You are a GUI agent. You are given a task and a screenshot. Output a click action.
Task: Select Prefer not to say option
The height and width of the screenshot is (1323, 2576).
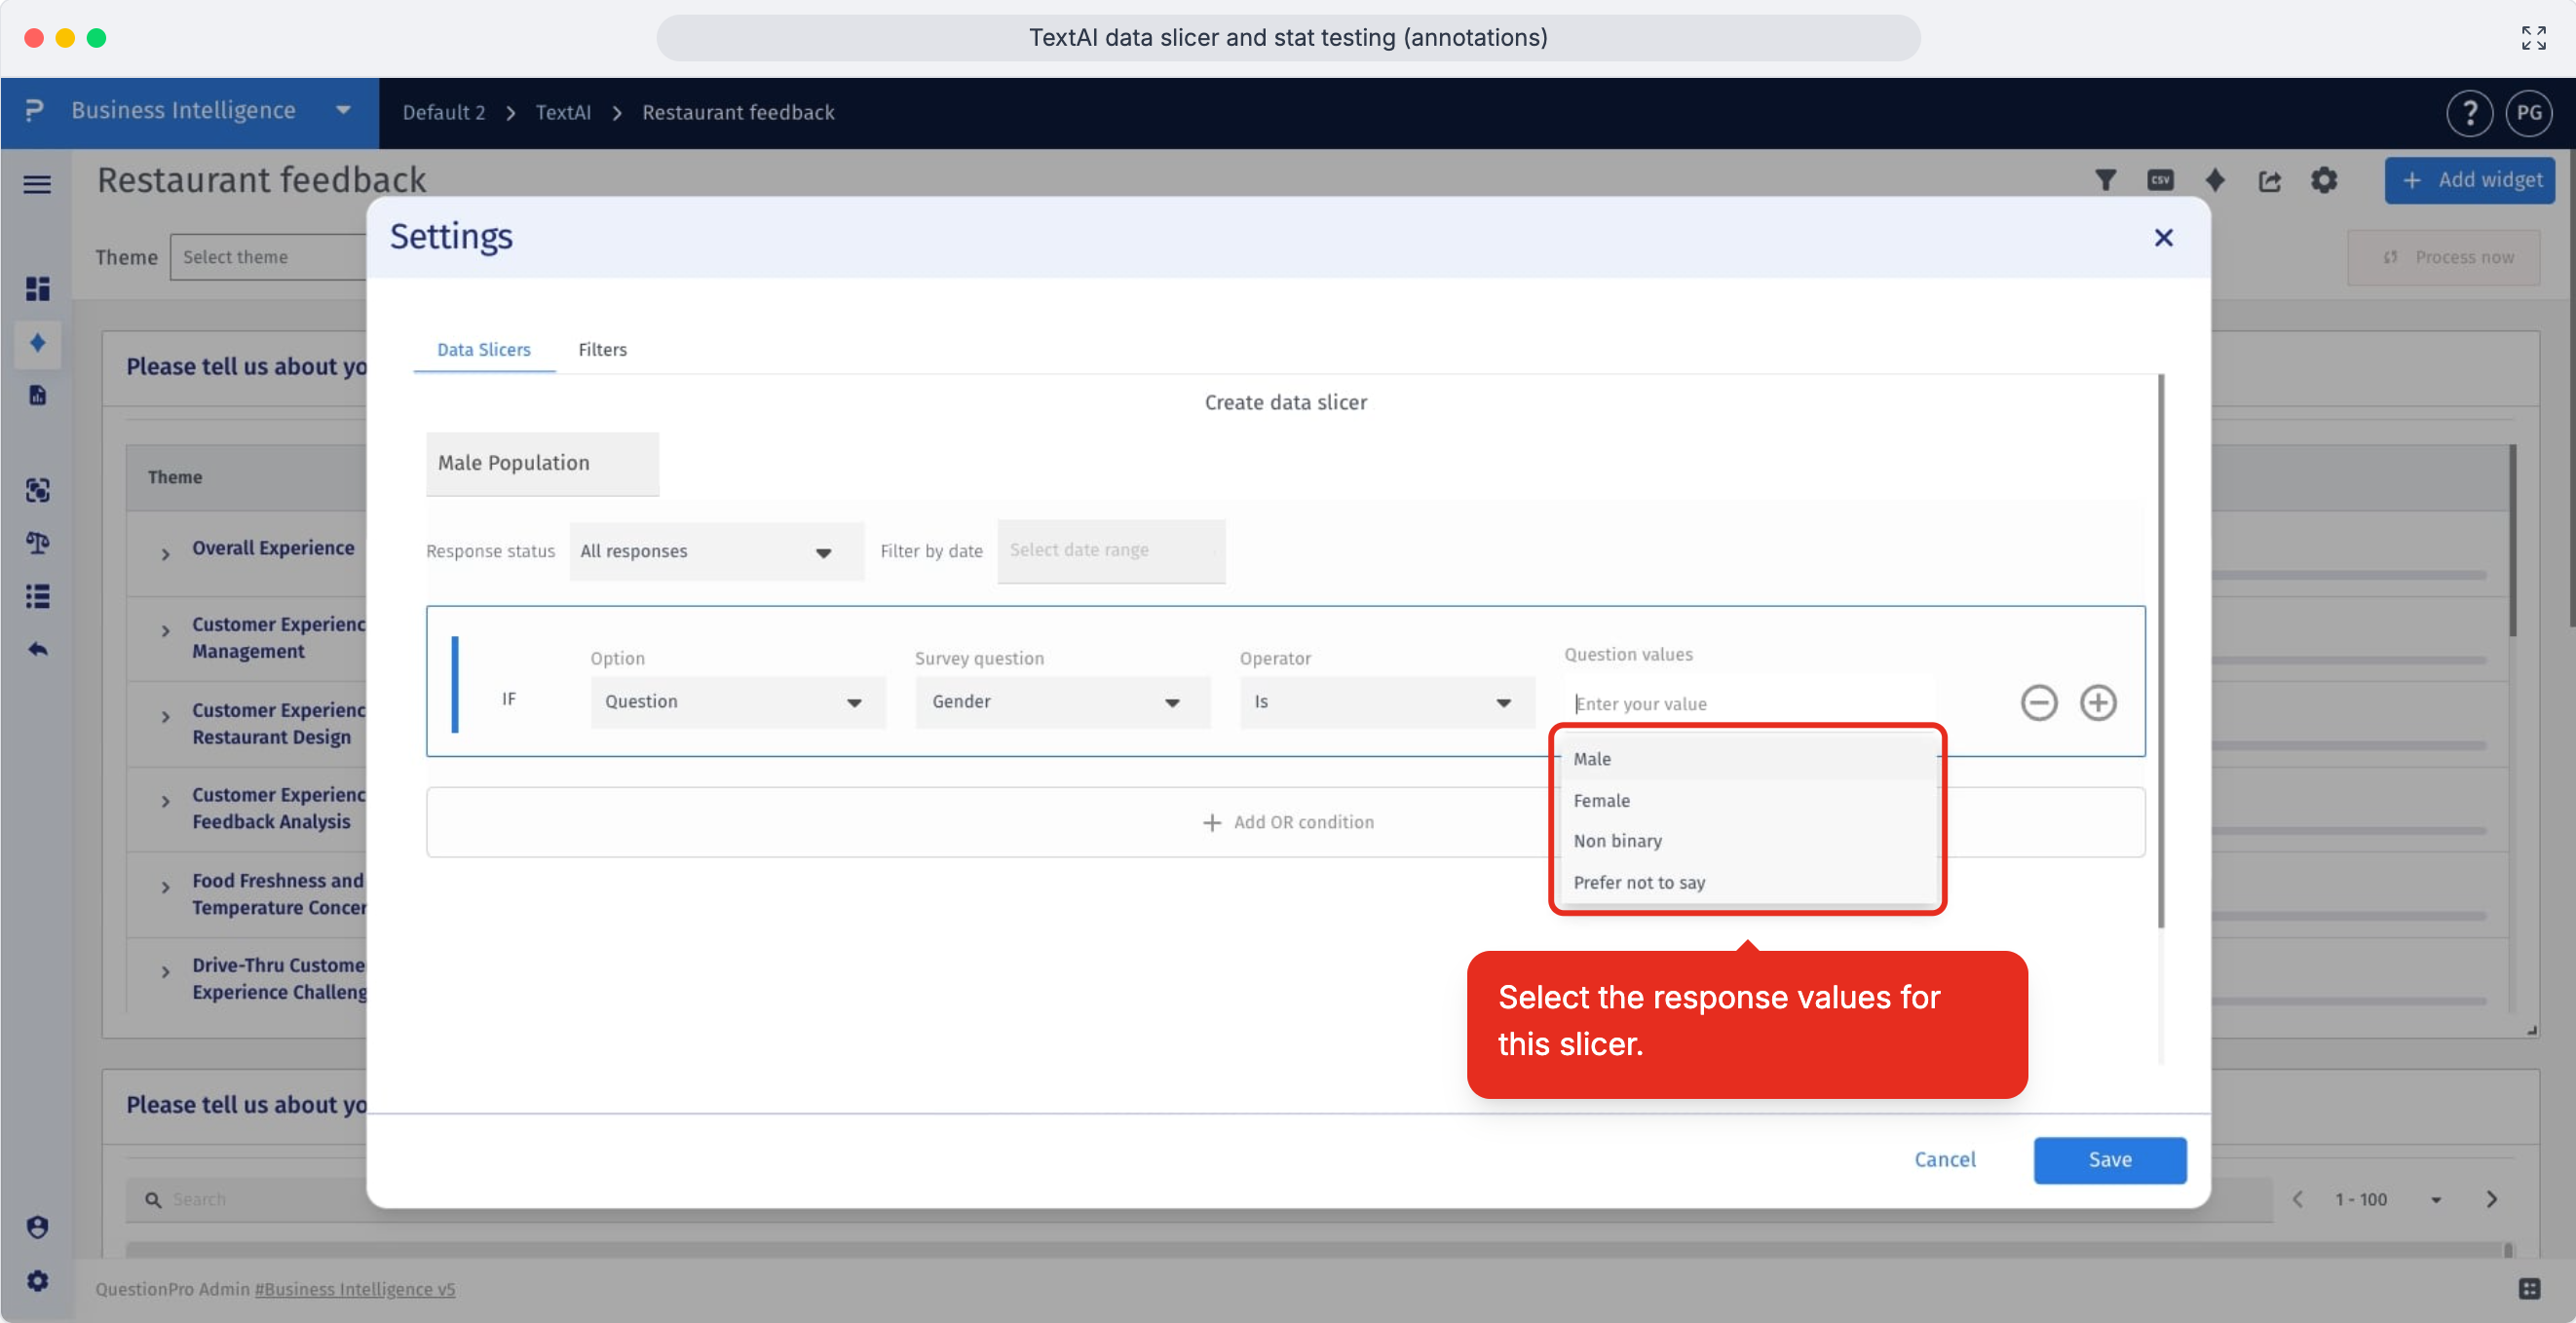(x=1748, y=882)
